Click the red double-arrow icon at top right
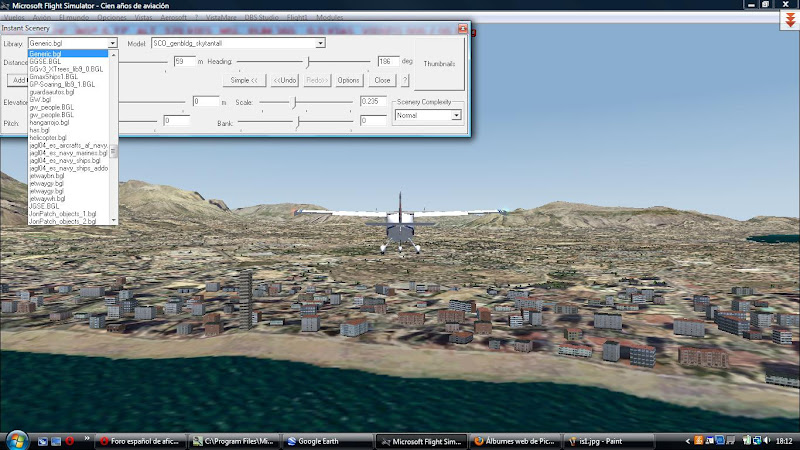This screenshot has width=800, height=450. point(790,20)
